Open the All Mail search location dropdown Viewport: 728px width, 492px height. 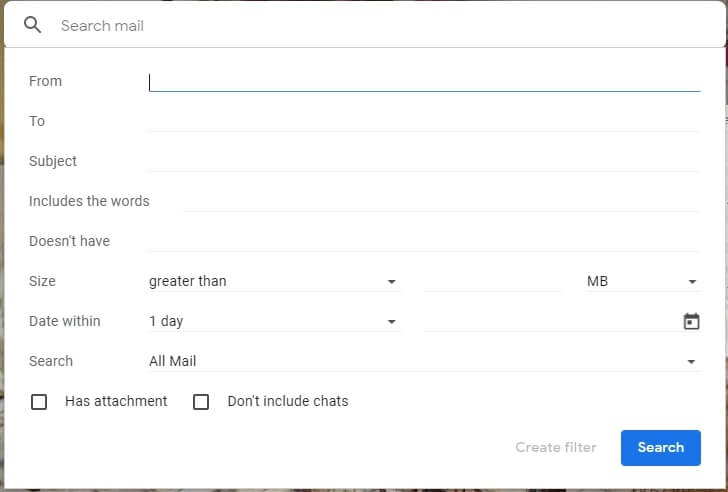[x=424, y=361]
